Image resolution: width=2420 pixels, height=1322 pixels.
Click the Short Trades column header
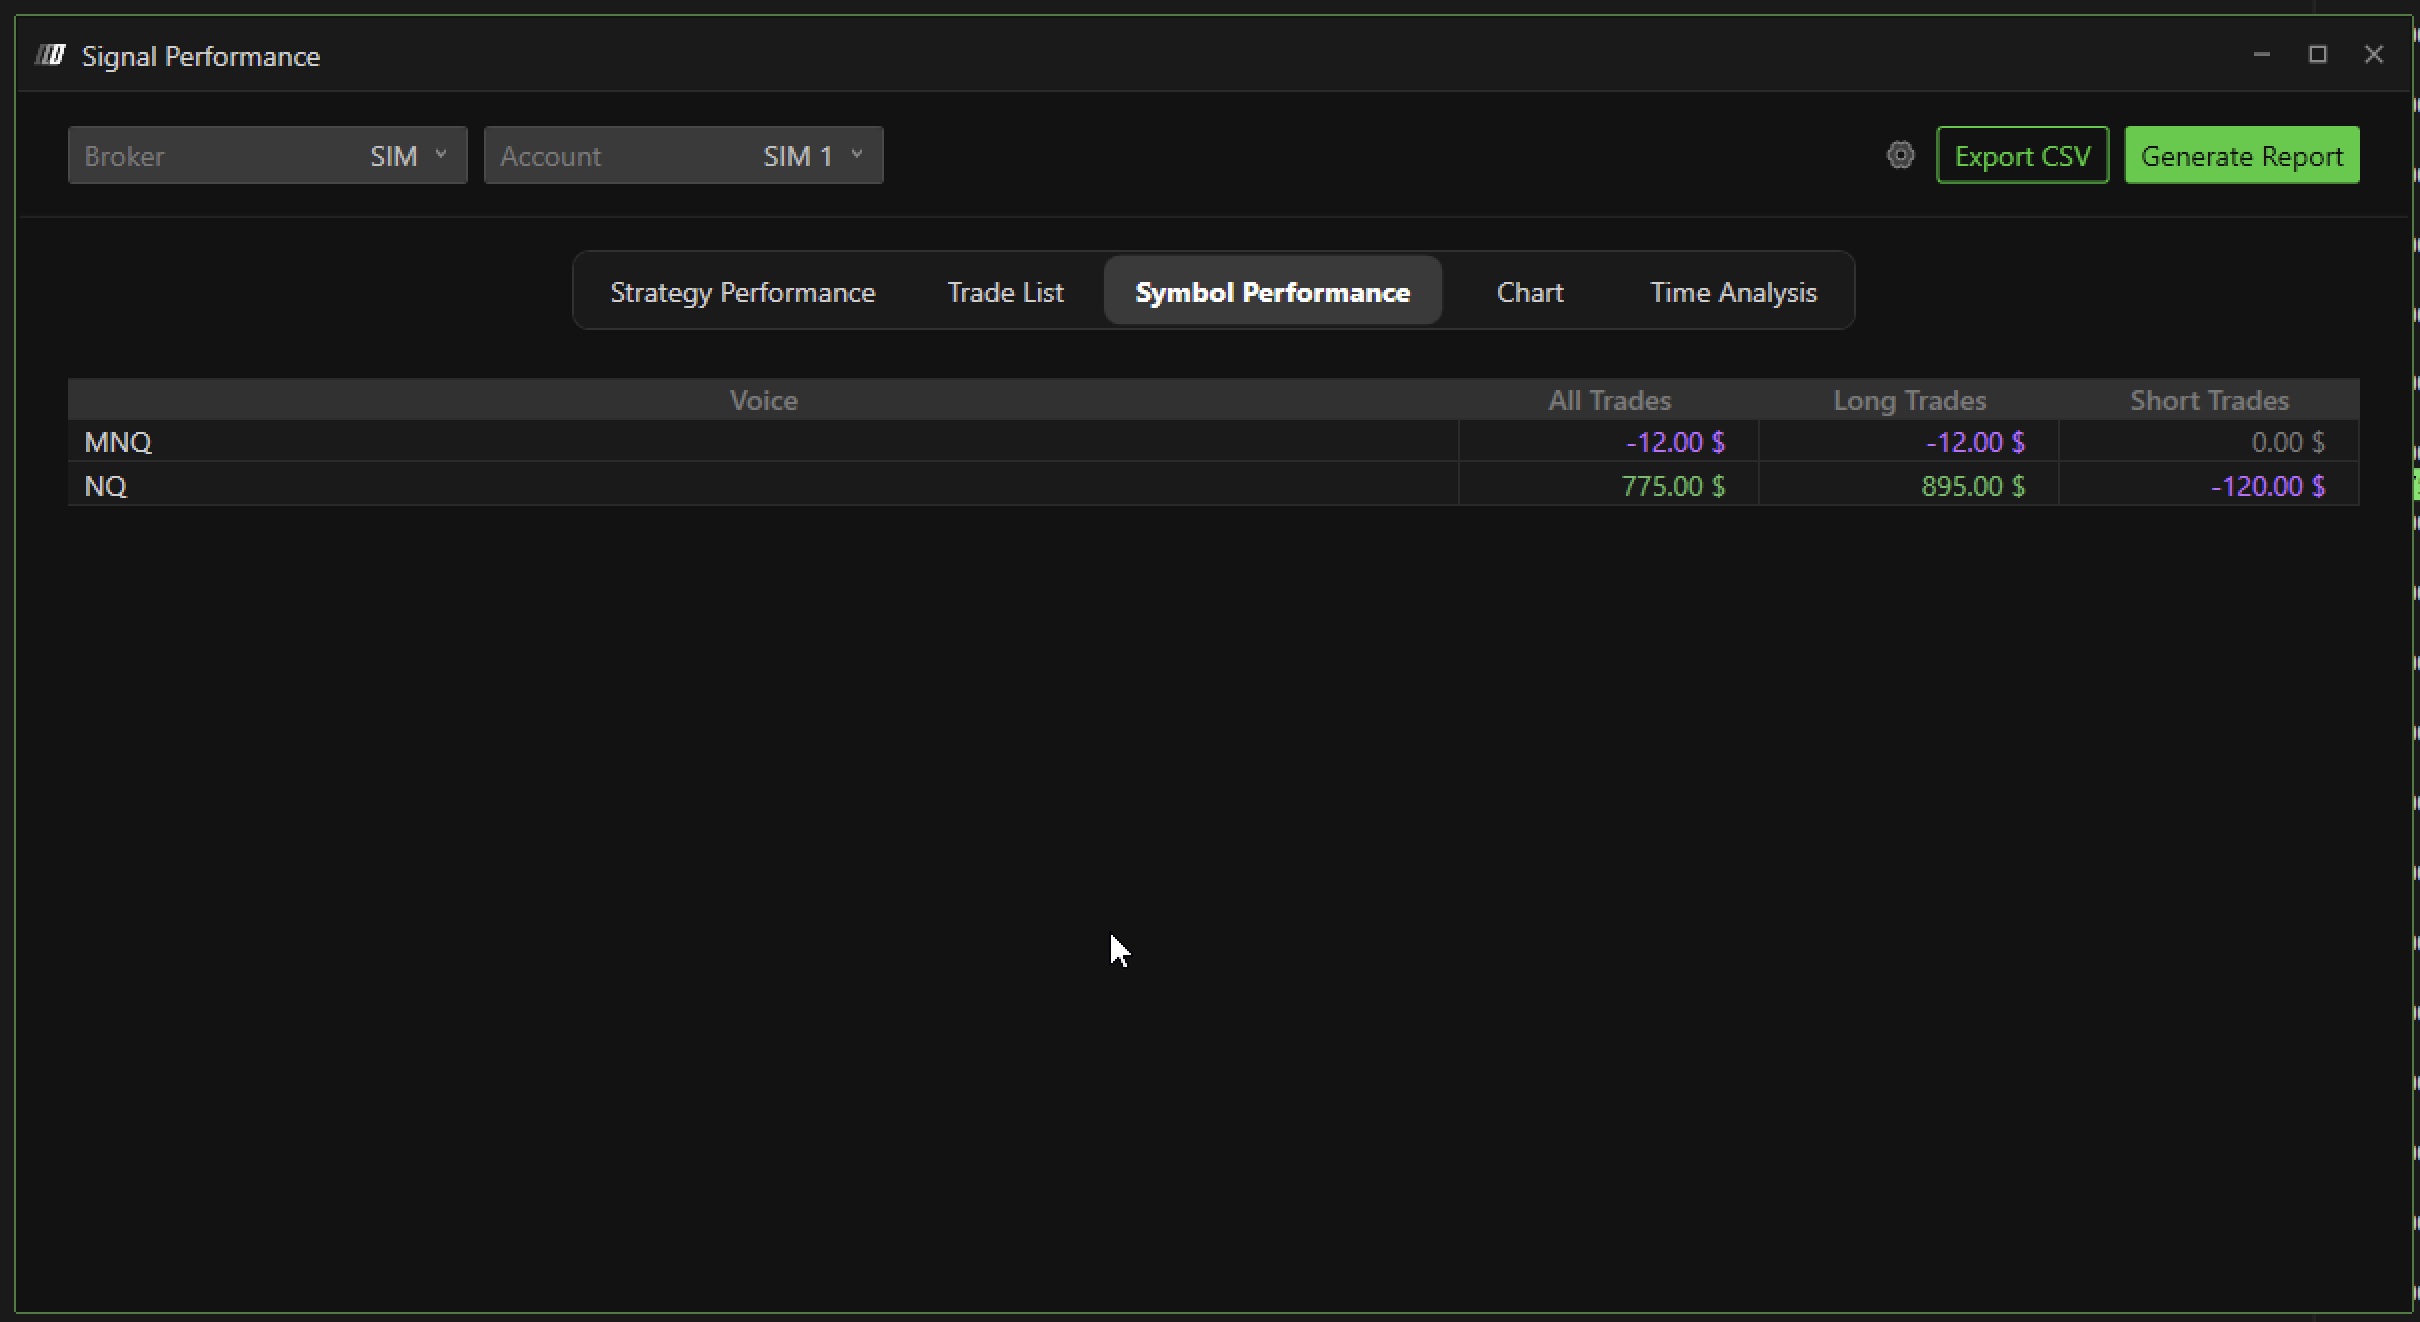[x=2209, y=400]
